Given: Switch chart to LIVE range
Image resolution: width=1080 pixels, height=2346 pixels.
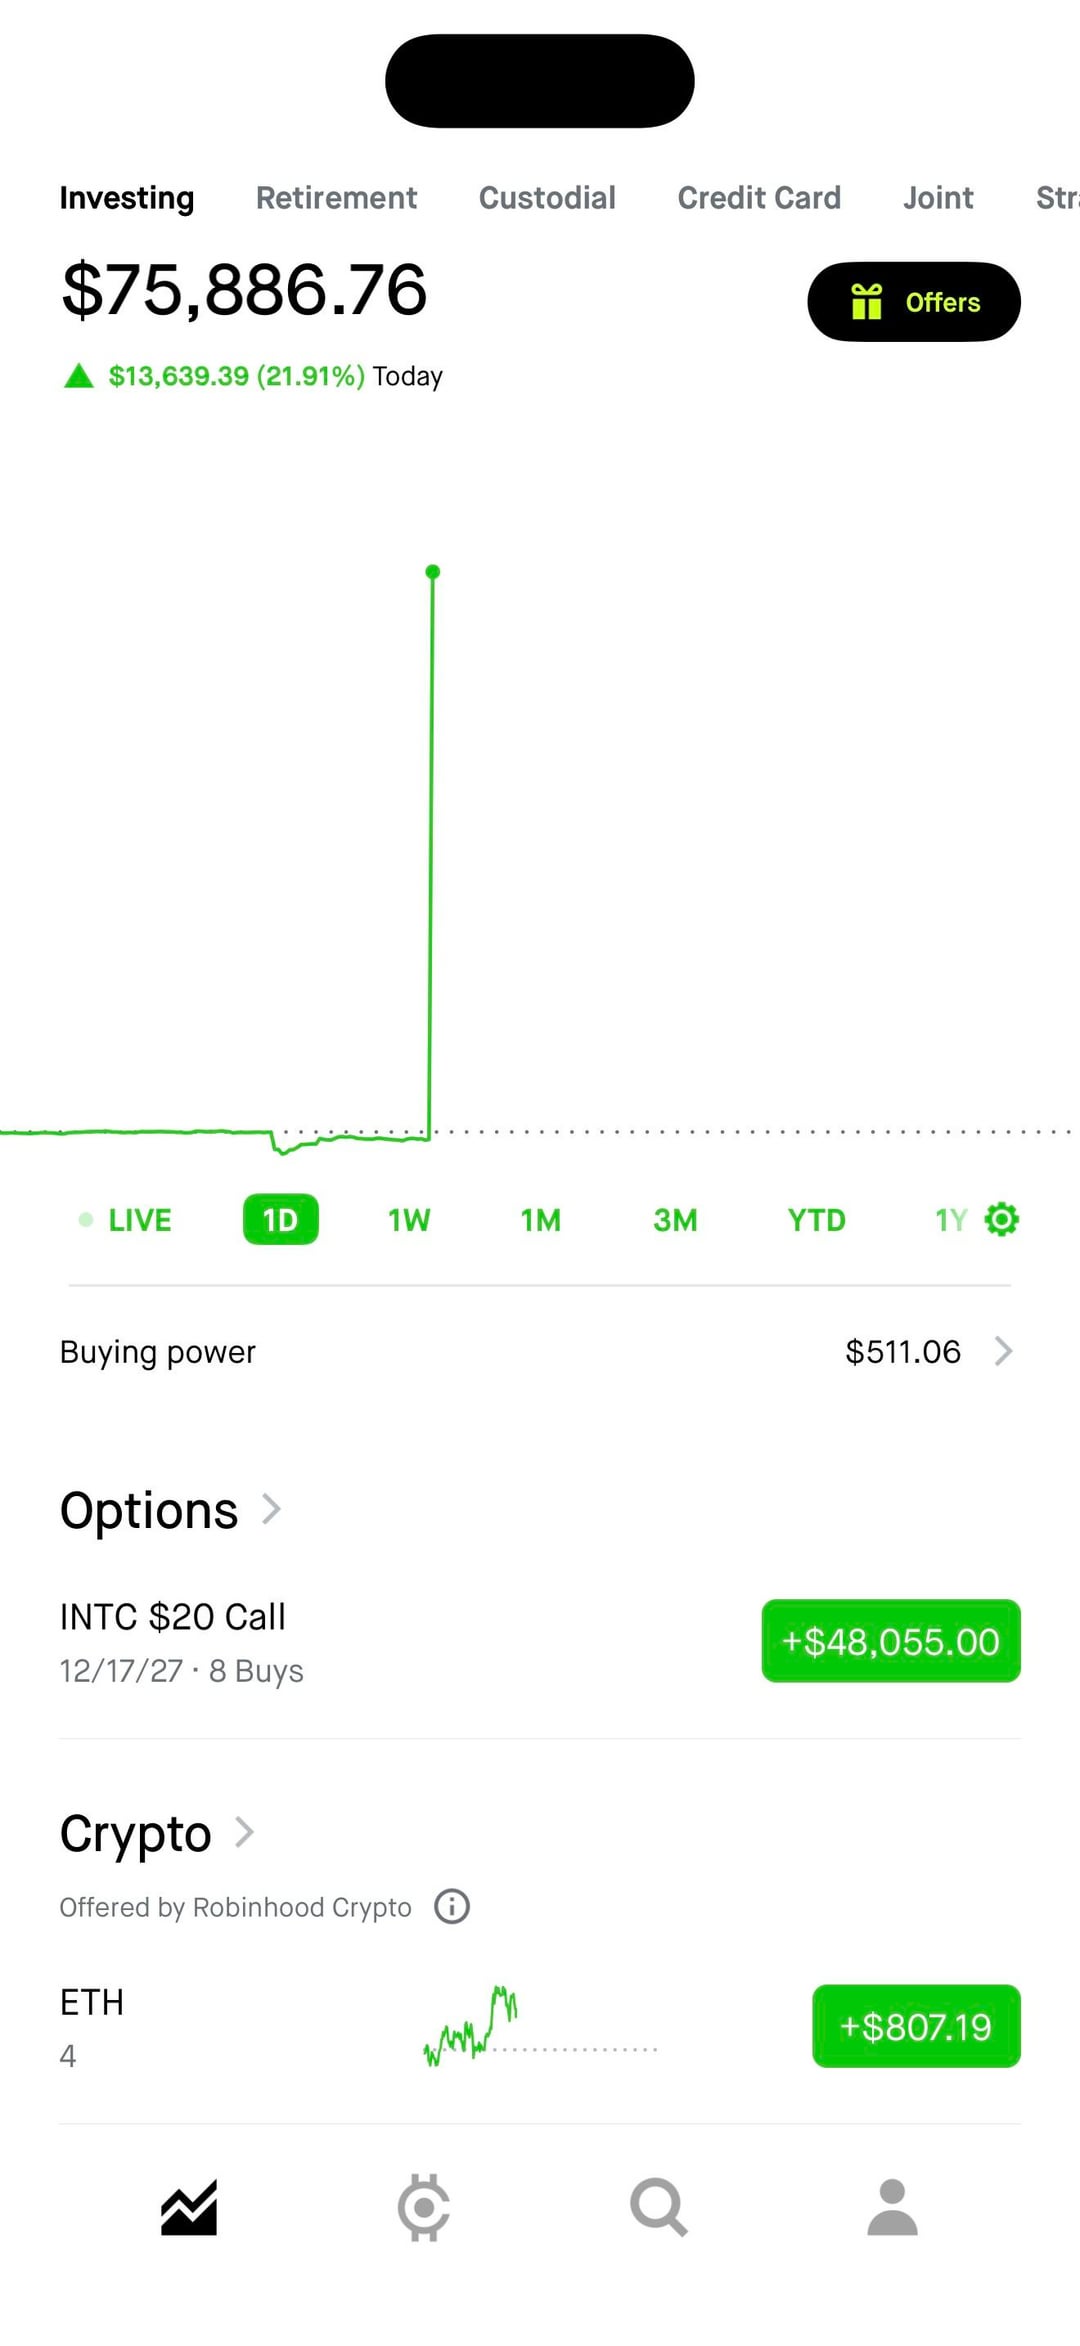Looking at the screenshot, I should 127,1220.
